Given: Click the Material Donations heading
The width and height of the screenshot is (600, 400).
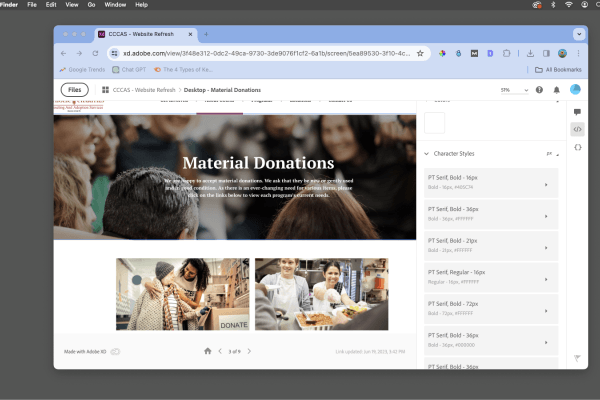Looking at the screenshot, I should click(258, 163).
